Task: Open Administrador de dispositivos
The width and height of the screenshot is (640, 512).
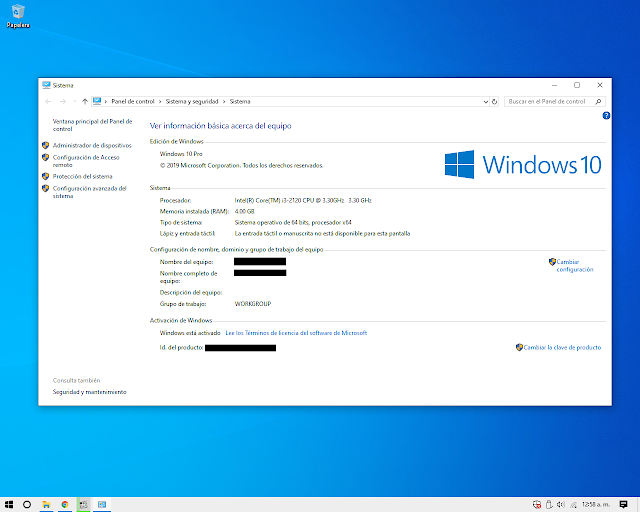Action: pyautogui.click(x=92, y=145)
